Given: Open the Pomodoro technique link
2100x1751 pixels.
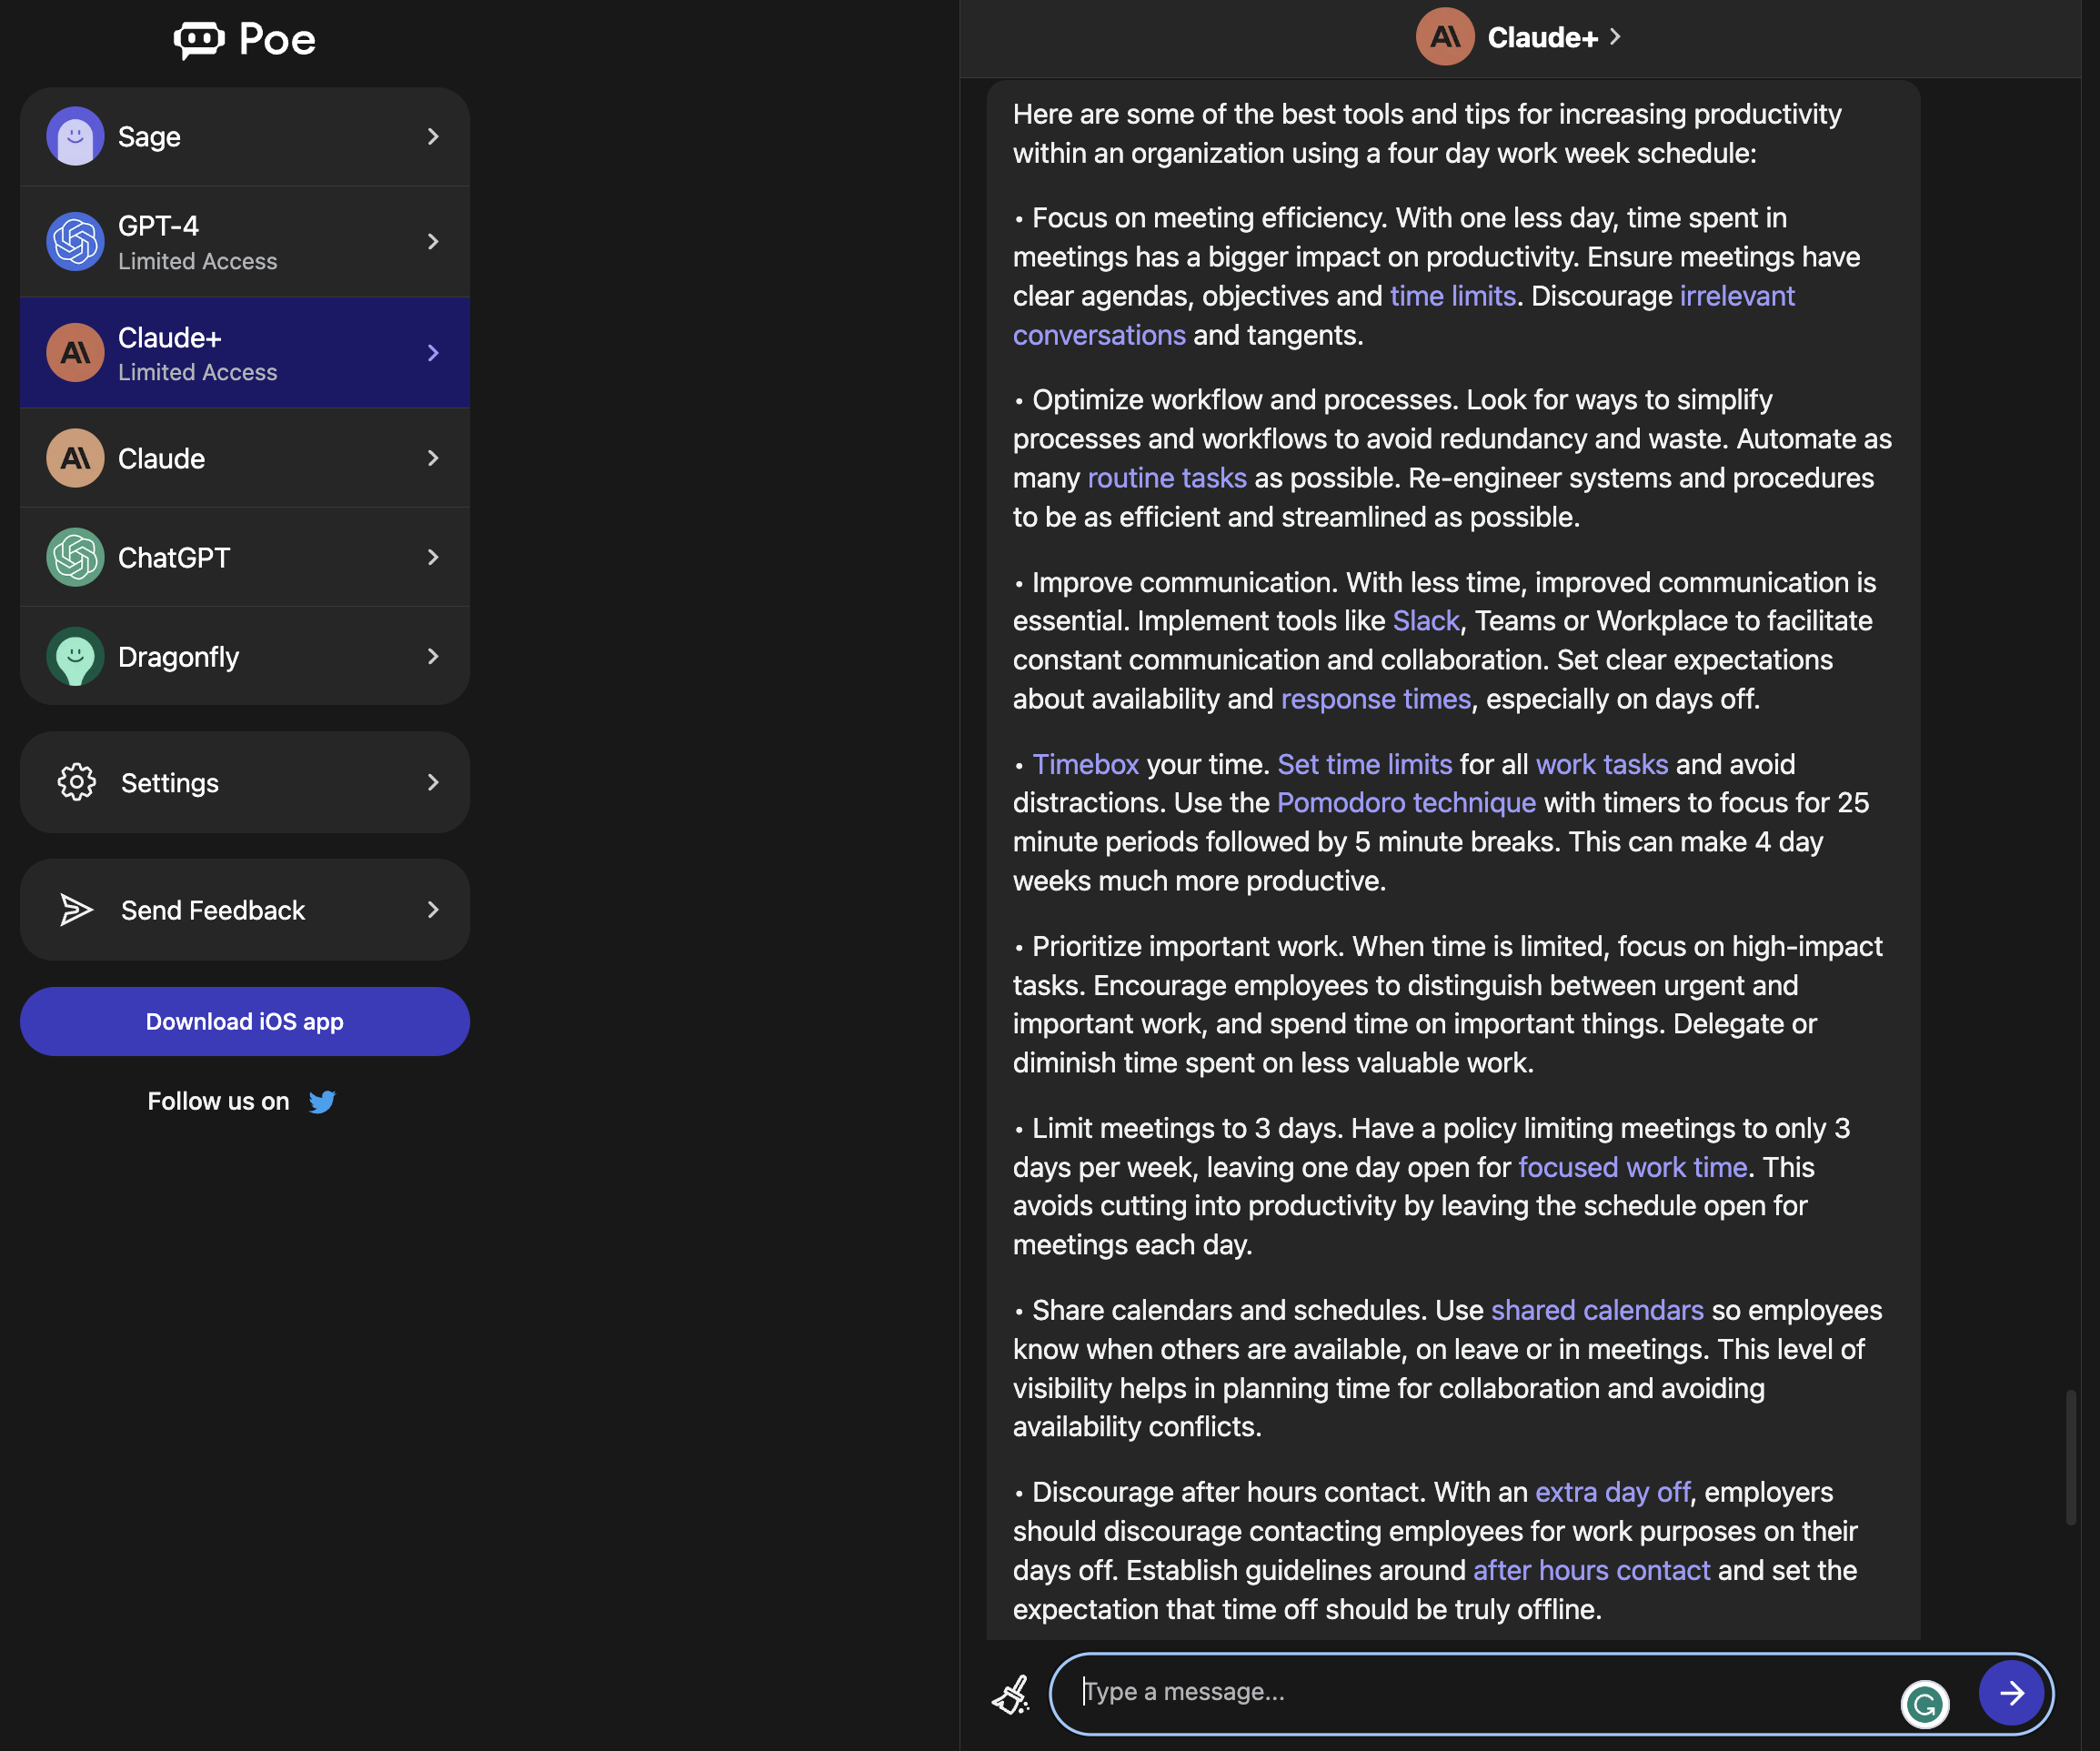Looking at the screenshot, I should [x=1406, y=802].
